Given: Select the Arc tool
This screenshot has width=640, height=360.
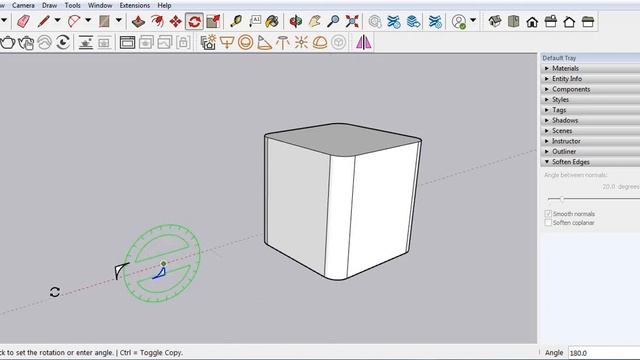Looking at the screenshot, I should [74, 21].
